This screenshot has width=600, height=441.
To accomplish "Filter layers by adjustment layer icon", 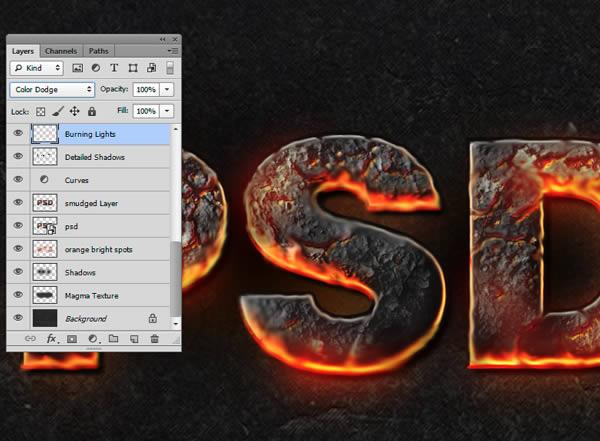I will coord(96,68).
